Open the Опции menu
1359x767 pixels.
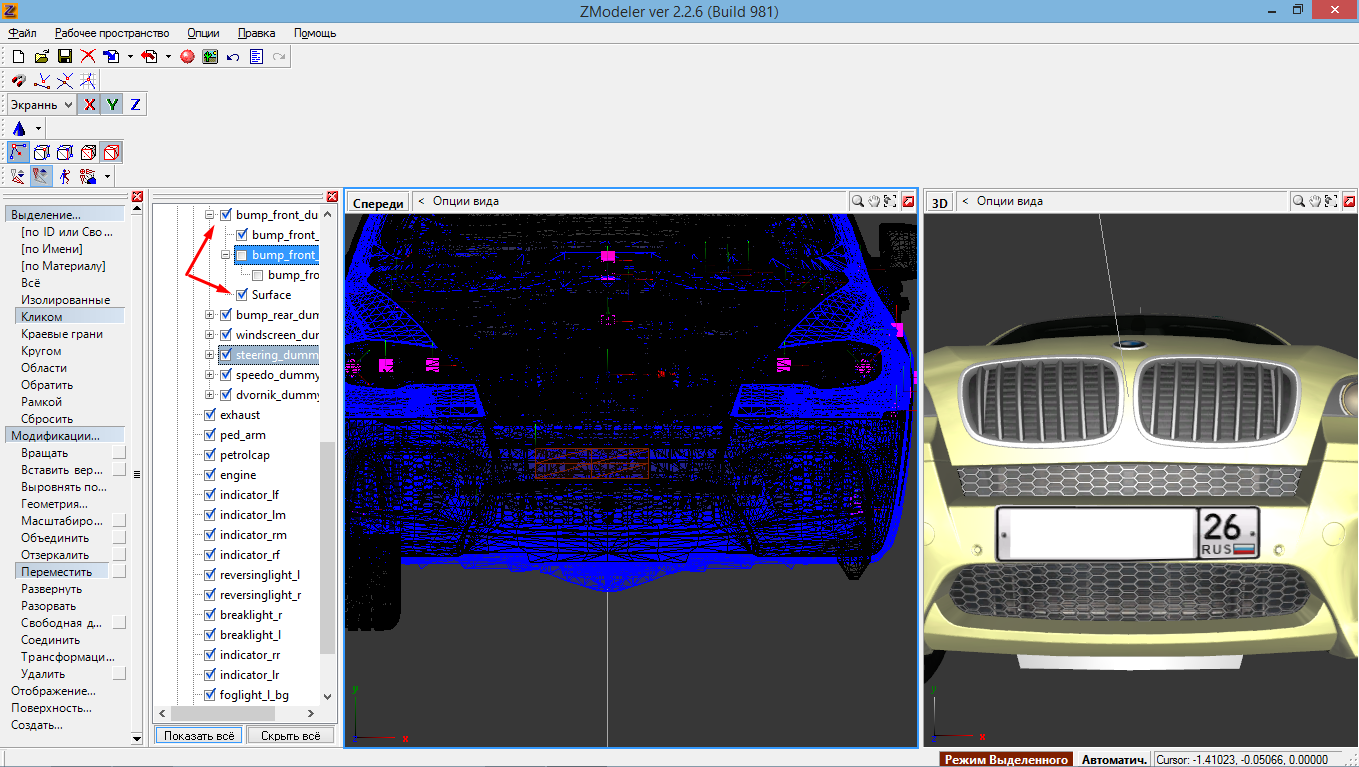pos(203,33)
